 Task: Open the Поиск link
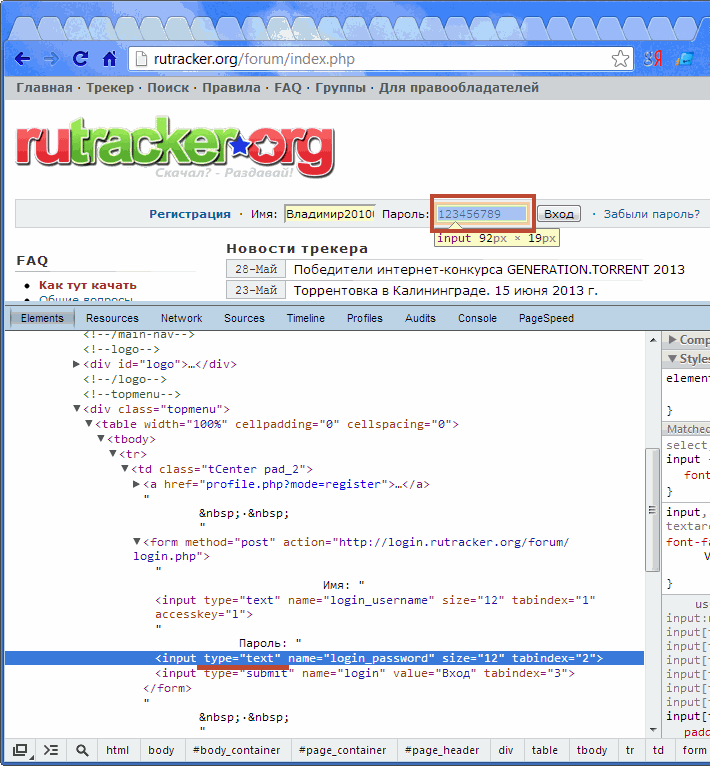tap(168, 87)
